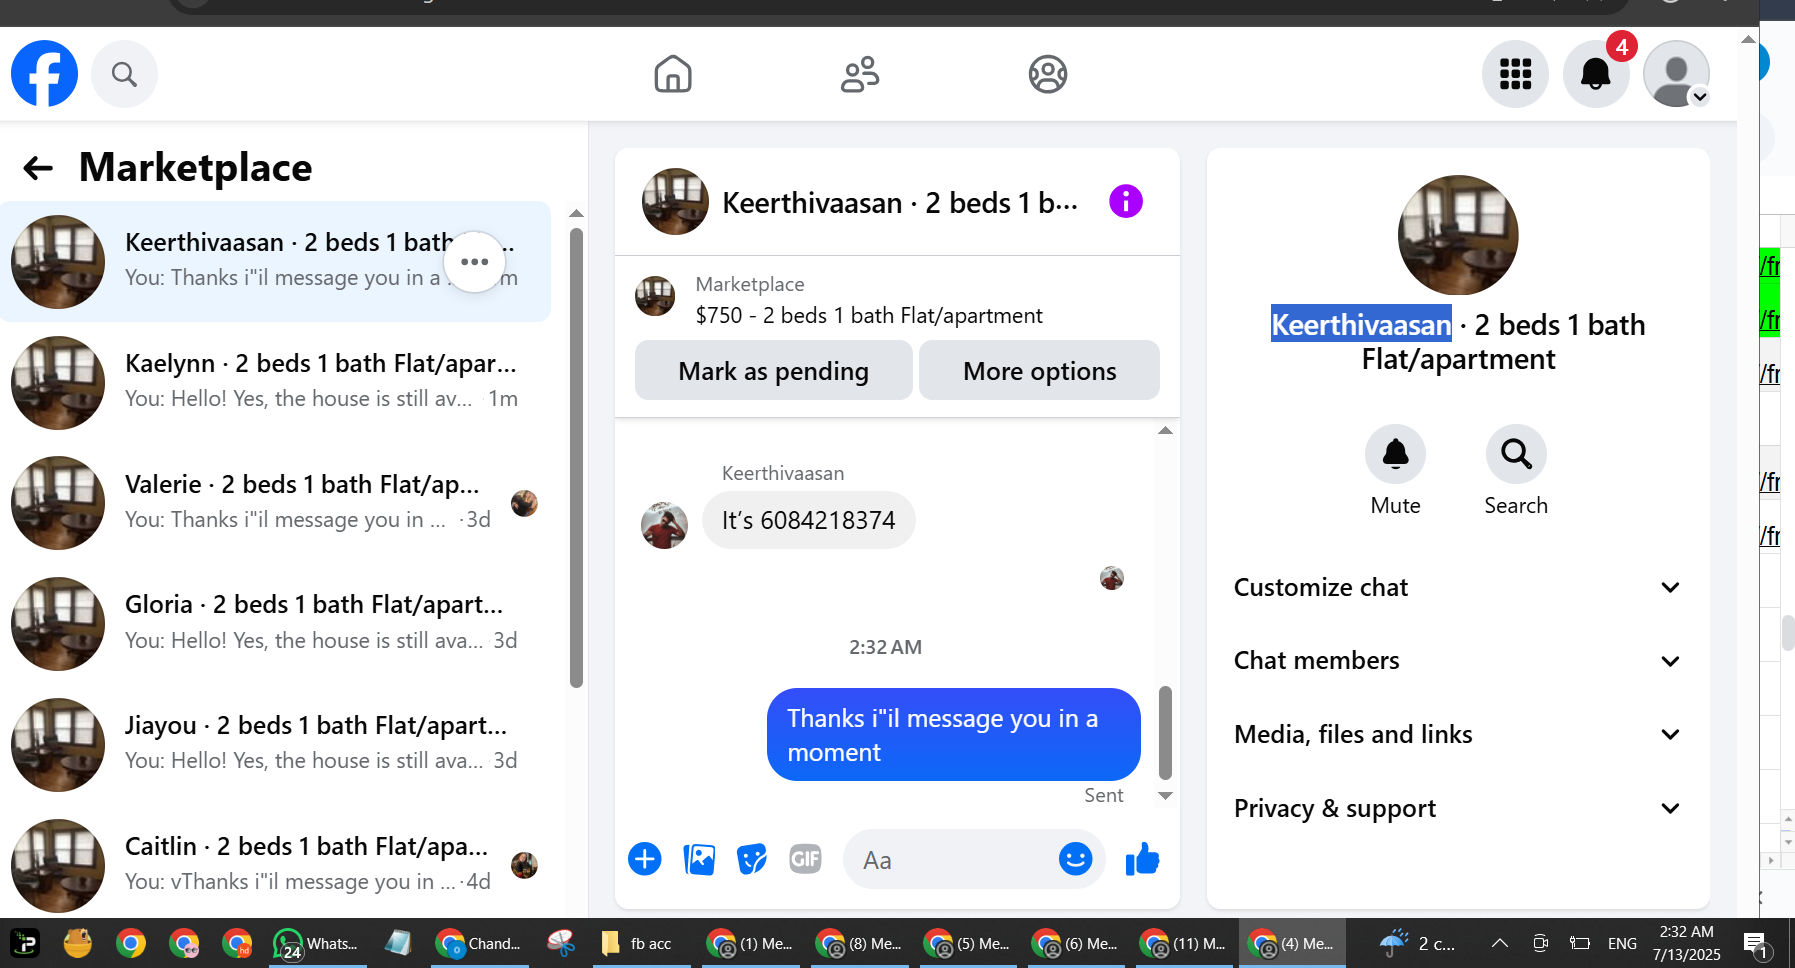The height and width of the screenshot is (968, 1795).
Task: Show hidden system tray icons chevron
Action: 1499,943
